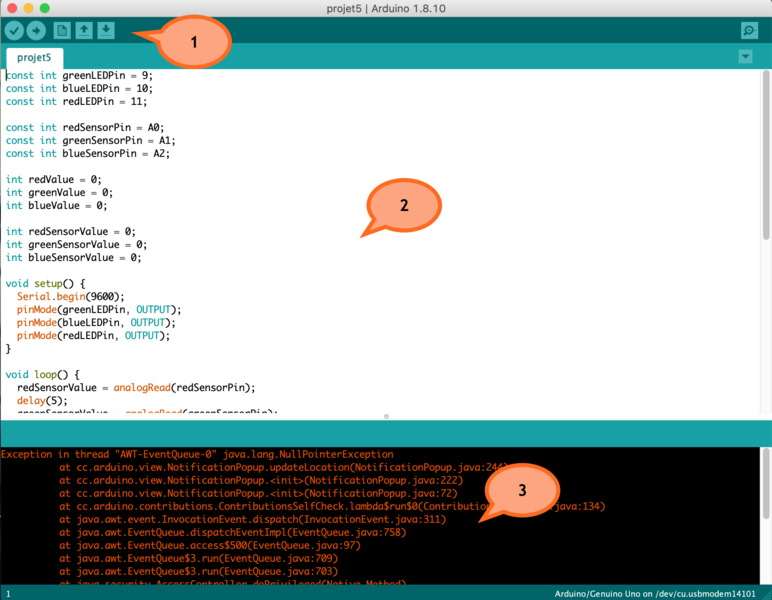772x600 pixels.
Task: Select the projet5 sketch tab
Action: (34, 57)
